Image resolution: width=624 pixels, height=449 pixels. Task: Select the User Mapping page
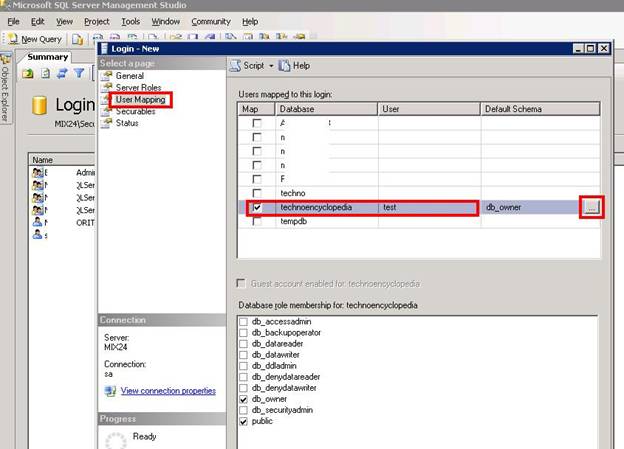tap(140, 99)
